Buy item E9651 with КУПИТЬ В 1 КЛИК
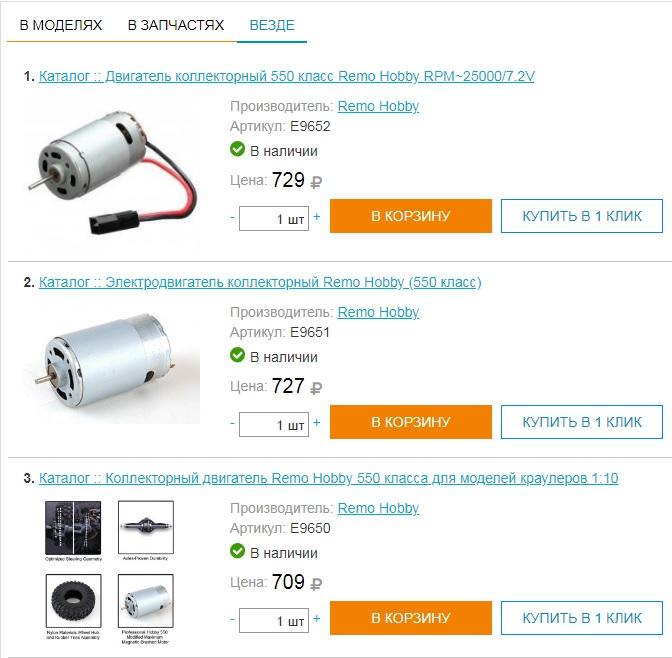This screenshot has height=658, width=672. point(582,422)
